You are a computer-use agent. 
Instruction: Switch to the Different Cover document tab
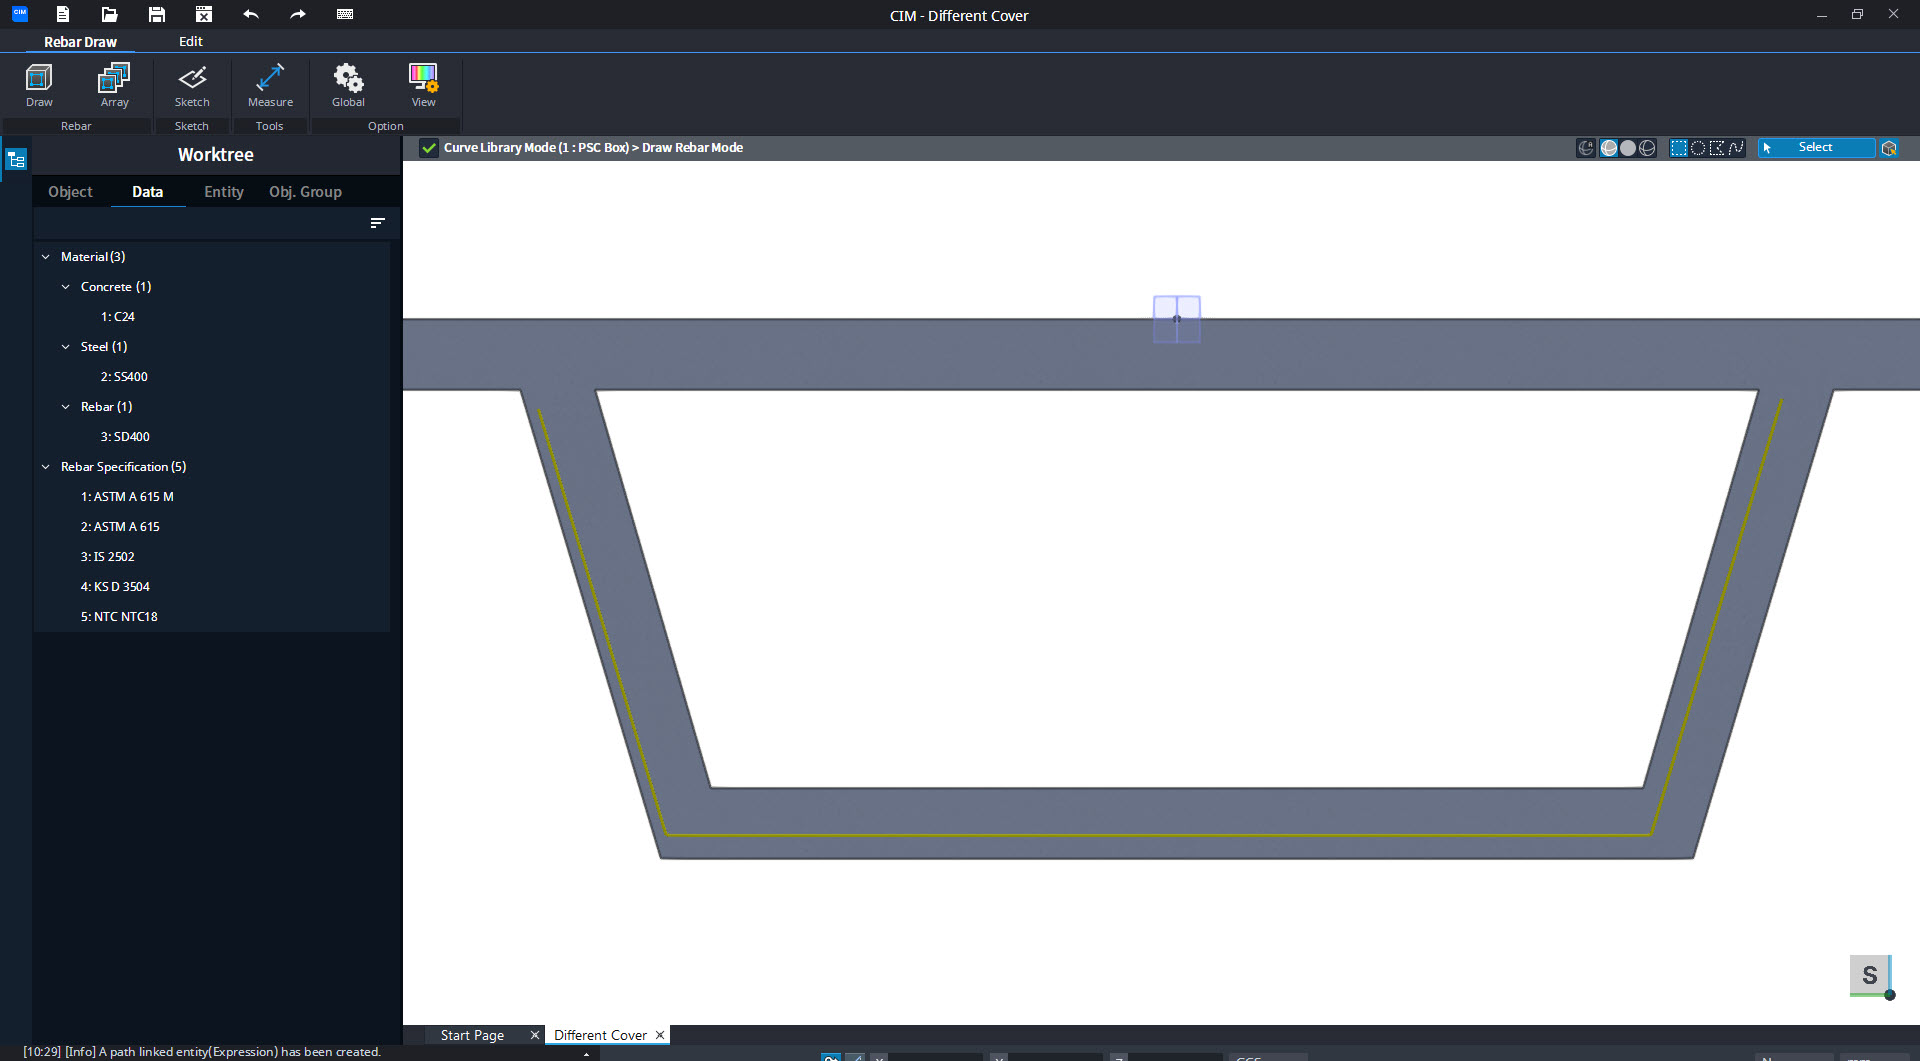(x=600, y=1035)
